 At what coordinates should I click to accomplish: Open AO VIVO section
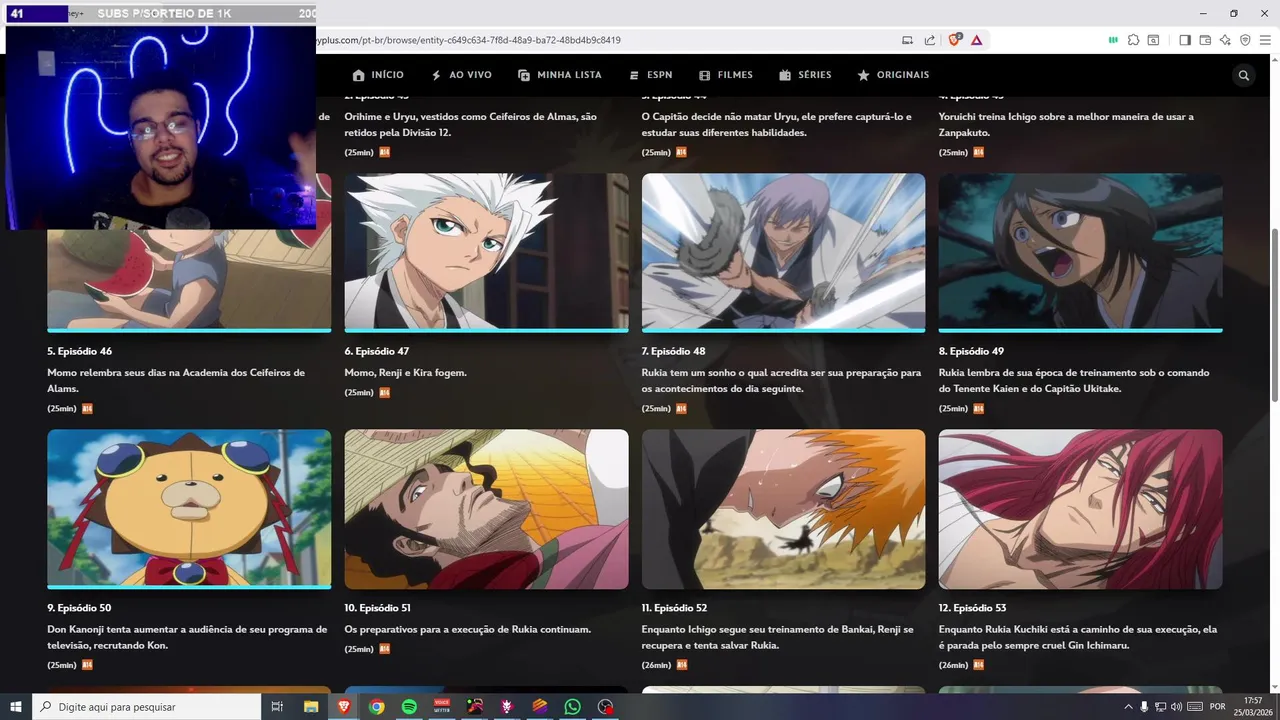point(461,75)
